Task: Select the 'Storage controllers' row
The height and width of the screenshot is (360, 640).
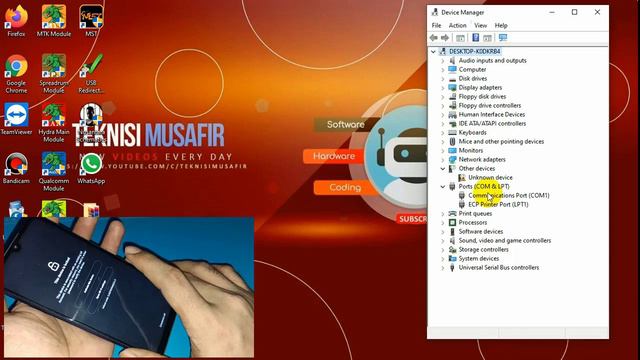Action: (484, 249)
